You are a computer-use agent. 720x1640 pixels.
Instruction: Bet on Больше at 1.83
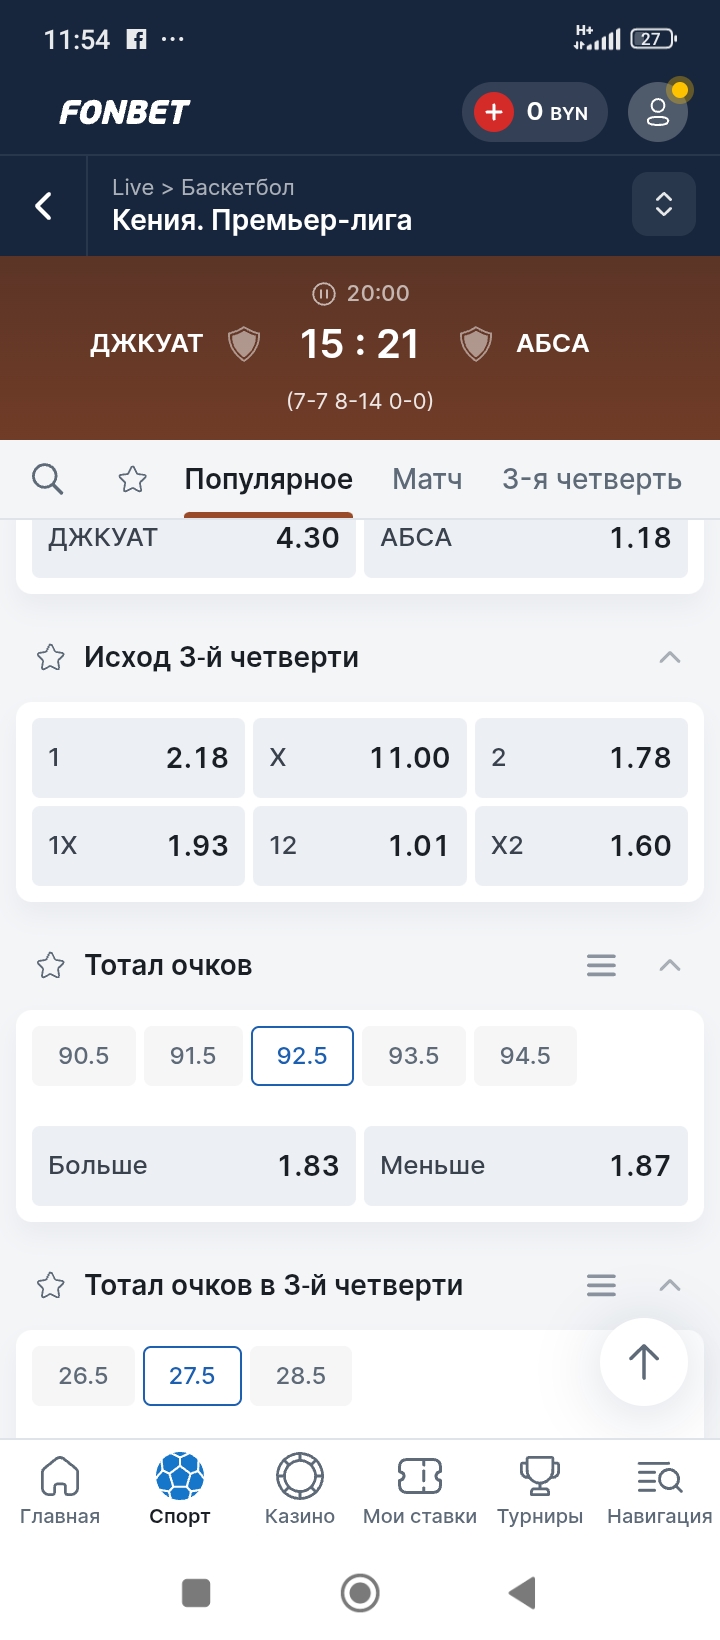[194, 1166]
